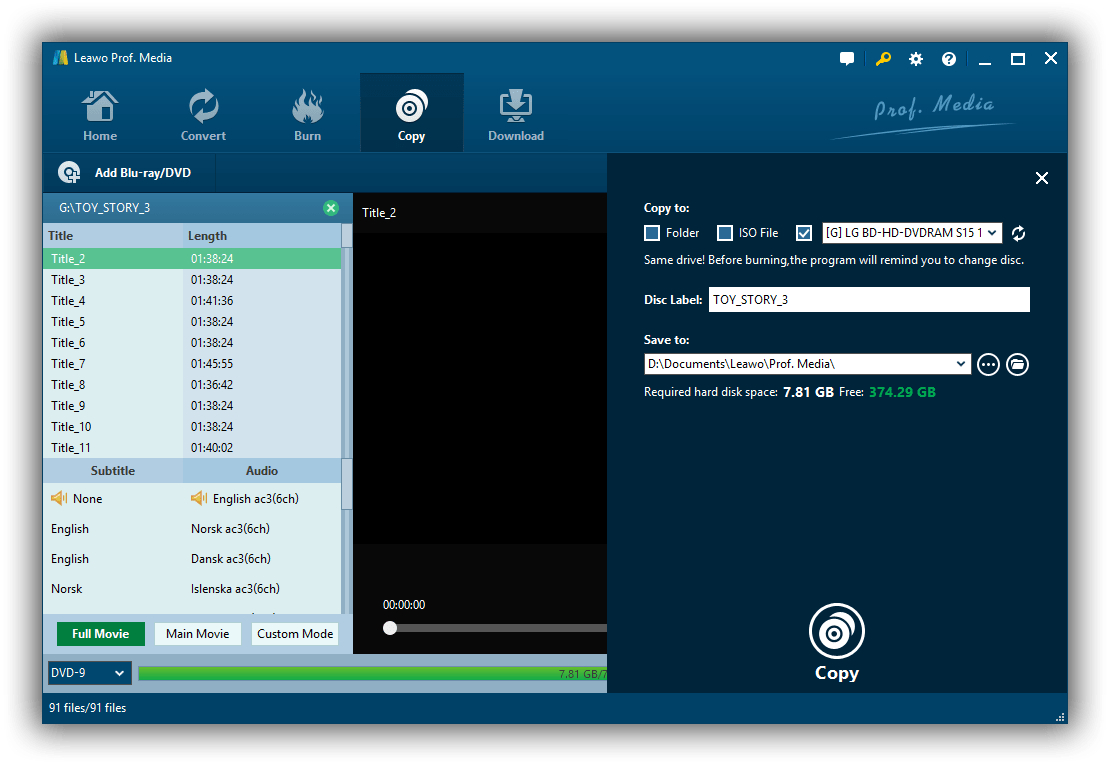The width and height of the screenshot is (1110, 766).
Task: Enable the ISO File checkbox
Action: tap(725, 233)
